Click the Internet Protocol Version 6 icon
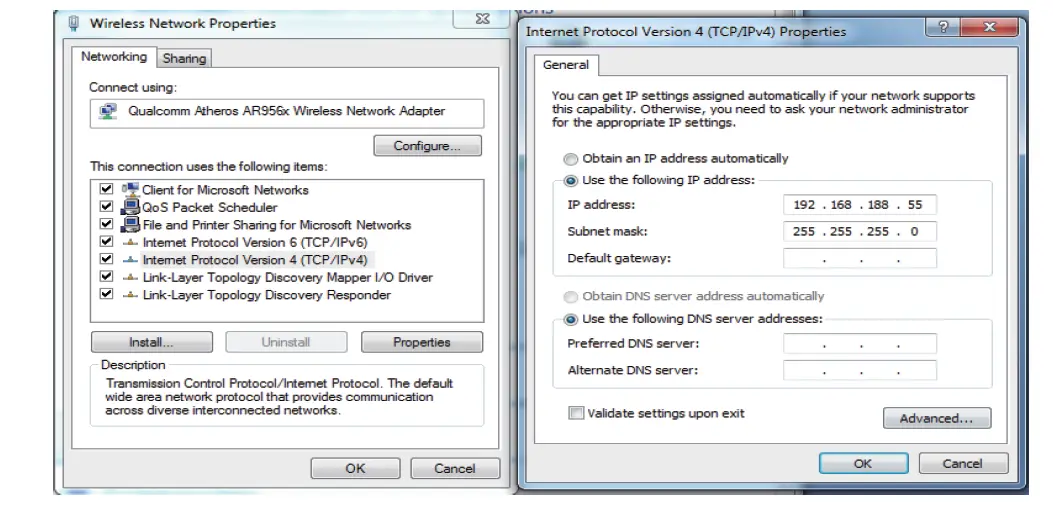Screen dimensions: 1053x505 130,243
